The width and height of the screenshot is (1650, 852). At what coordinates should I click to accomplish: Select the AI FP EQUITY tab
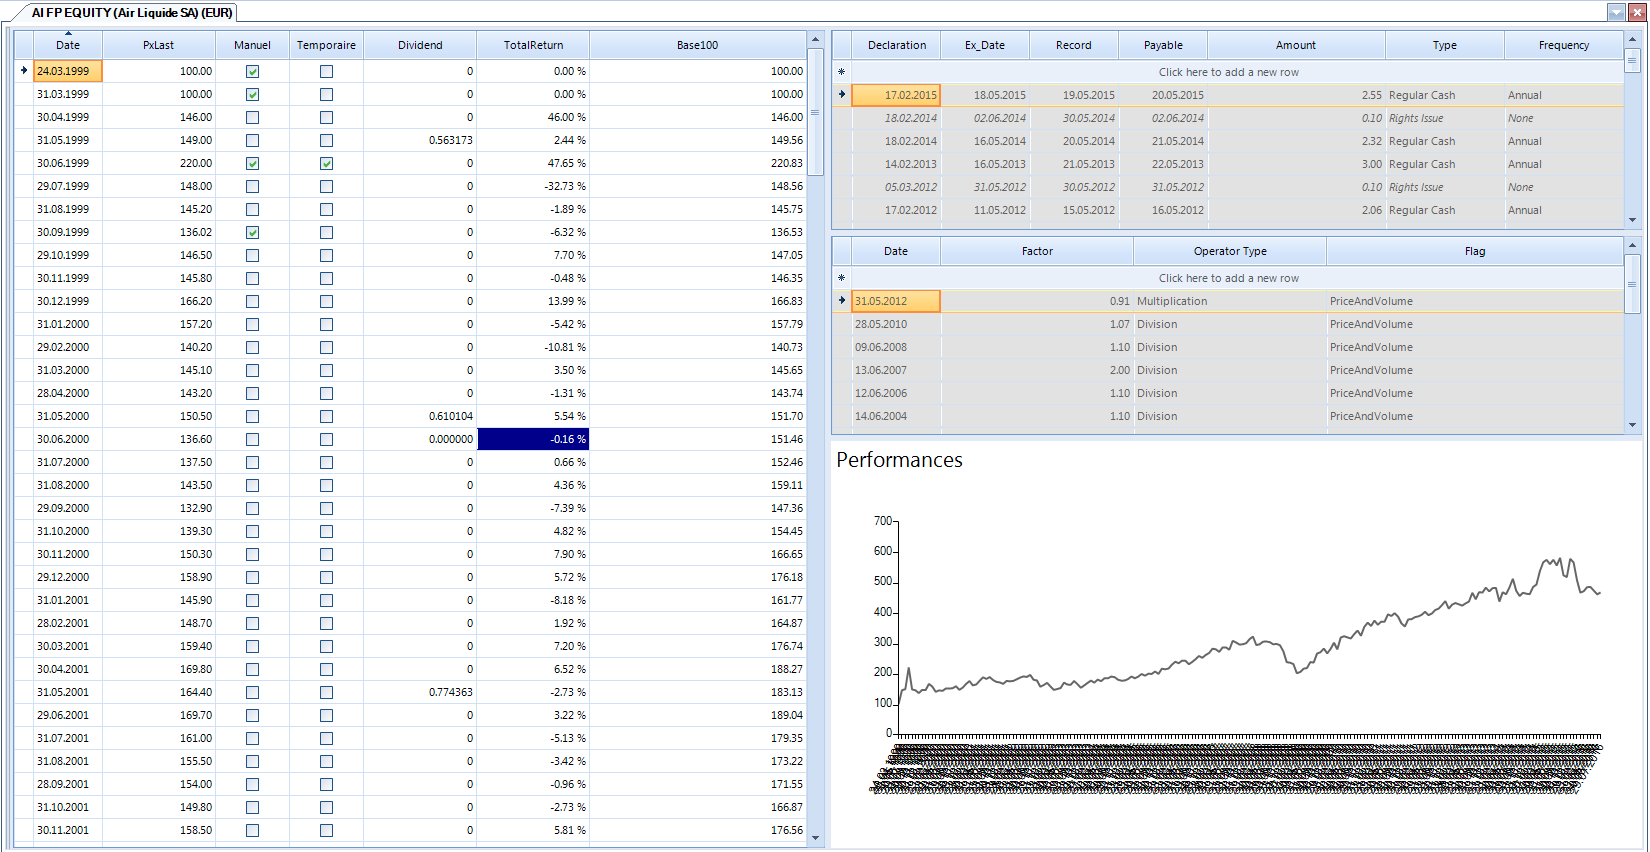point(131,13)
